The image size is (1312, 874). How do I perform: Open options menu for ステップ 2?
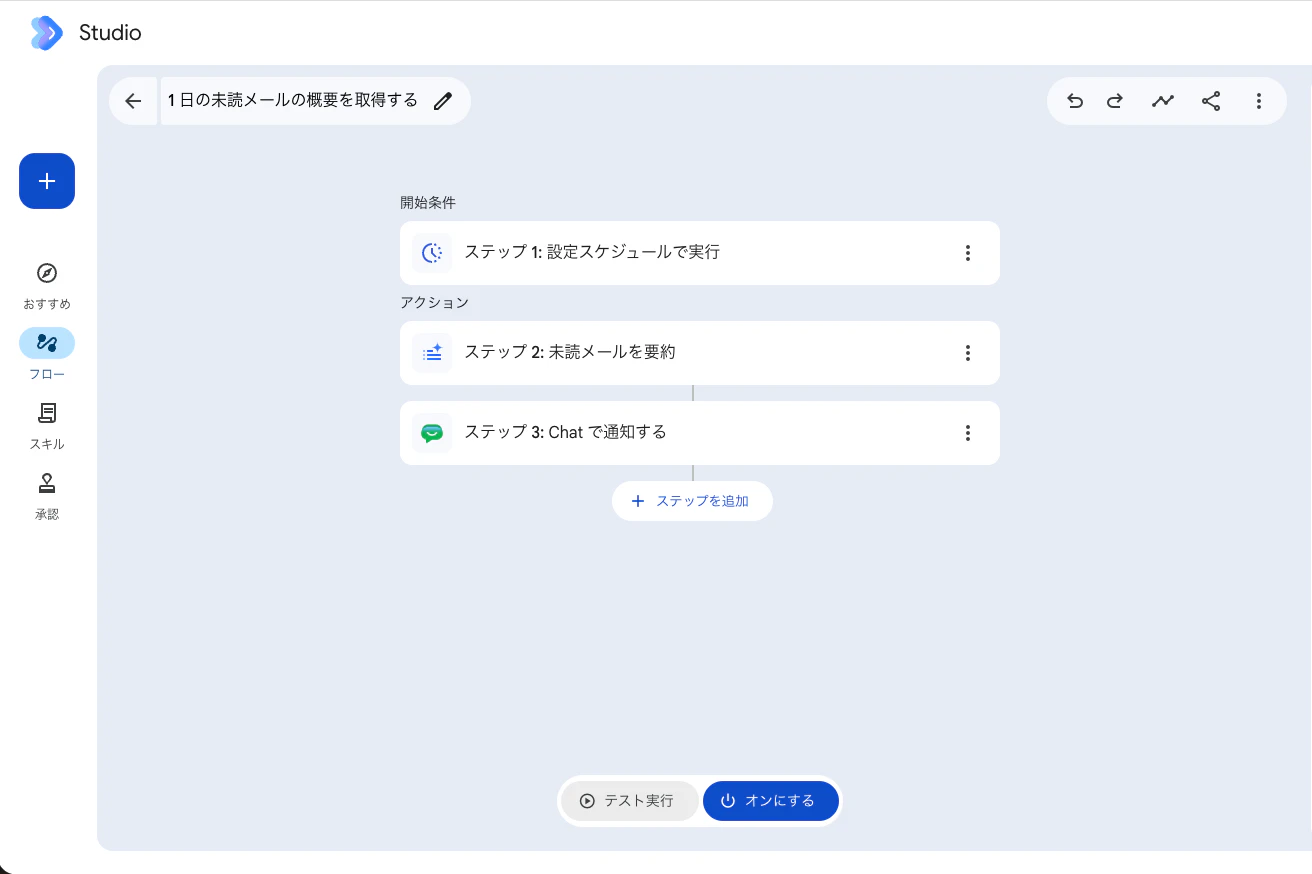(967, 353)
